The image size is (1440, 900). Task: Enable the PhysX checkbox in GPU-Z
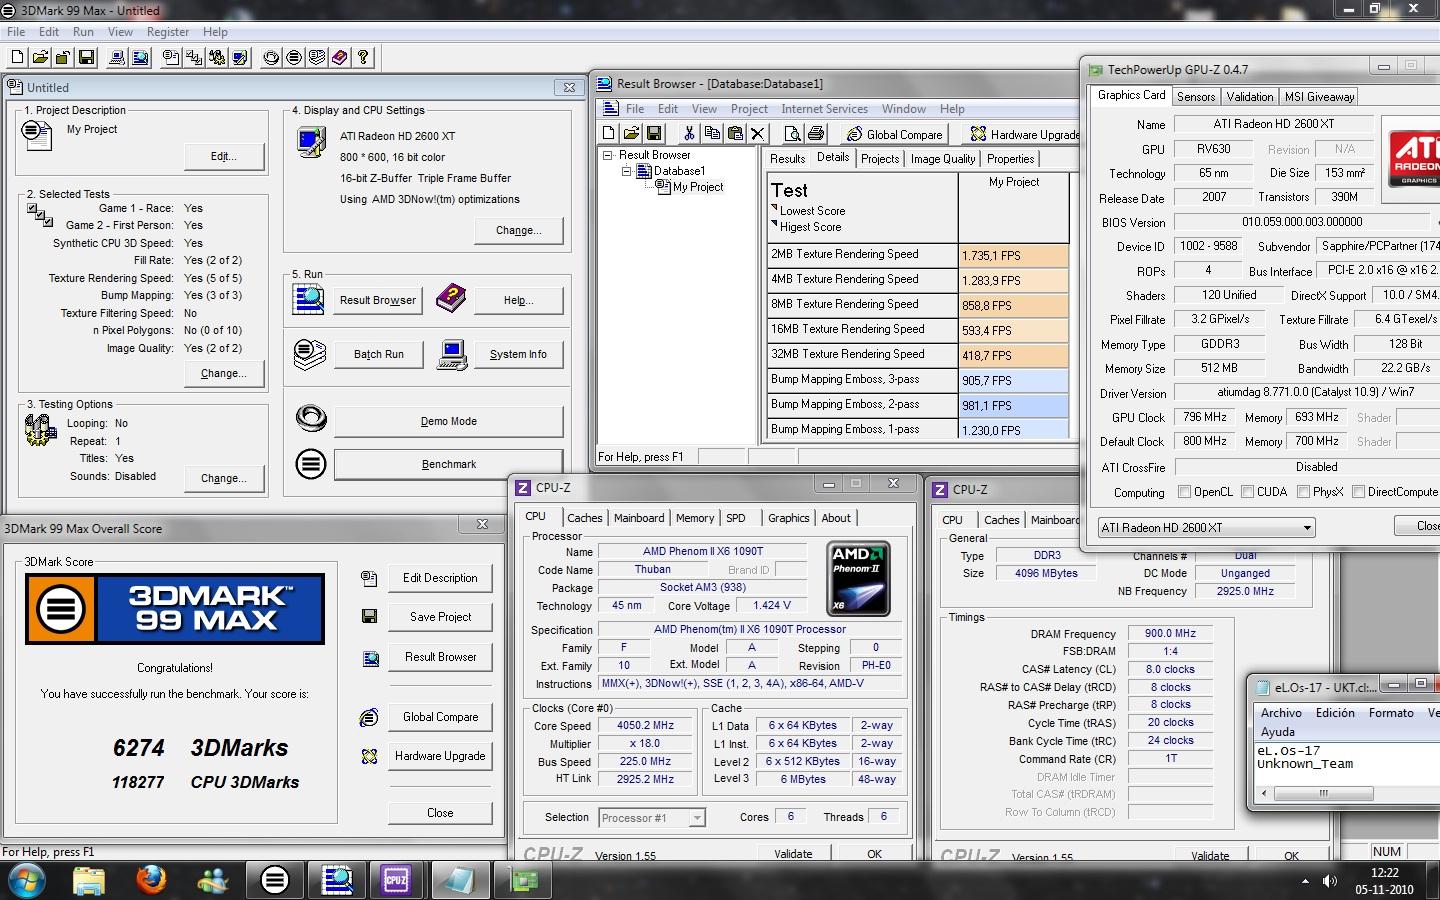1304,492
